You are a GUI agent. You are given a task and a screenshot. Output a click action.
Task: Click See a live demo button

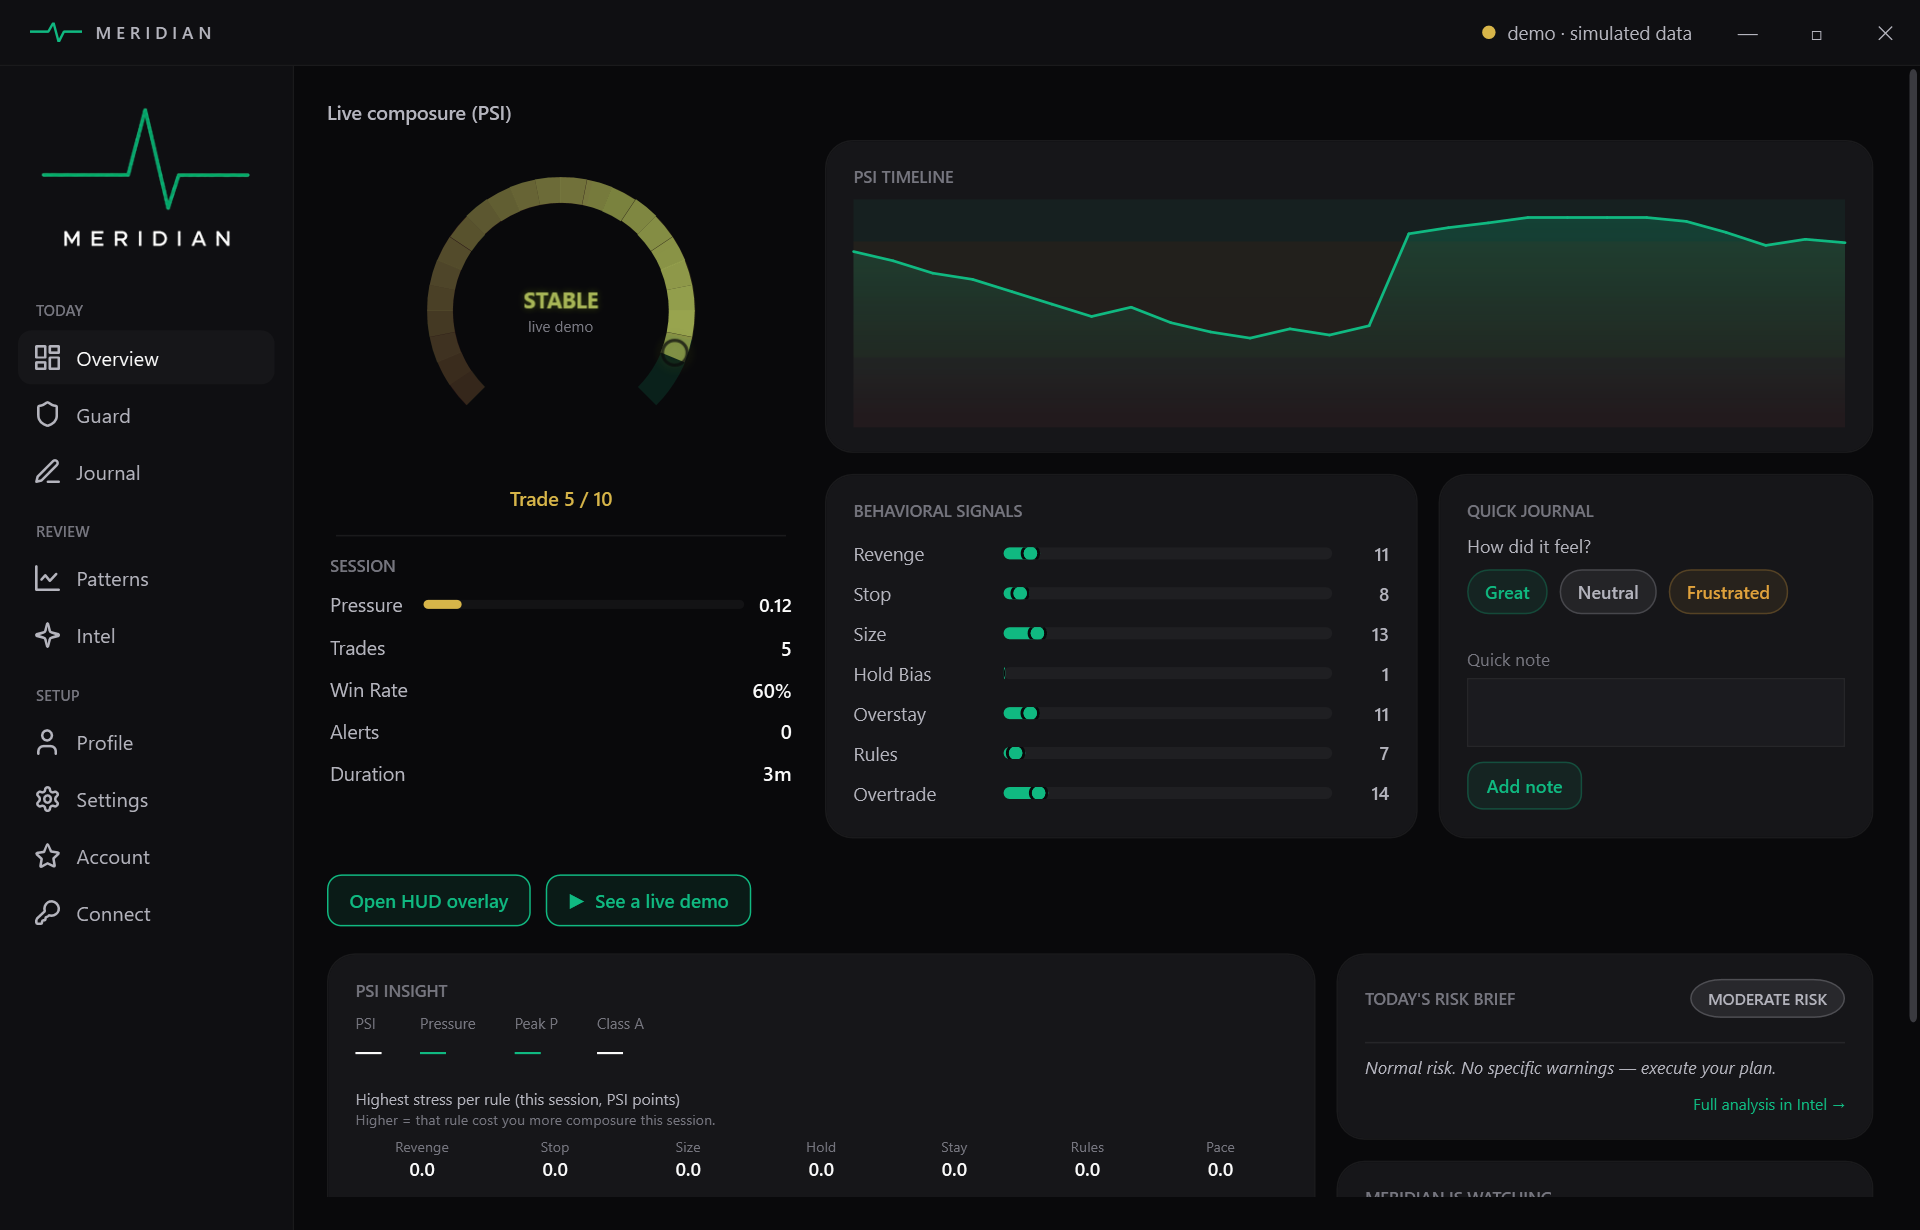(648, 901)
